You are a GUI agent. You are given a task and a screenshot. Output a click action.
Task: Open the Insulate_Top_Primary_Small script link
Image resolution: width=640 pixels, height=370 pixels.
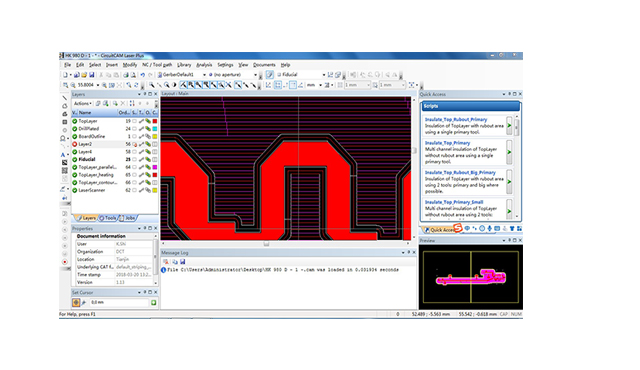point(454,202)
